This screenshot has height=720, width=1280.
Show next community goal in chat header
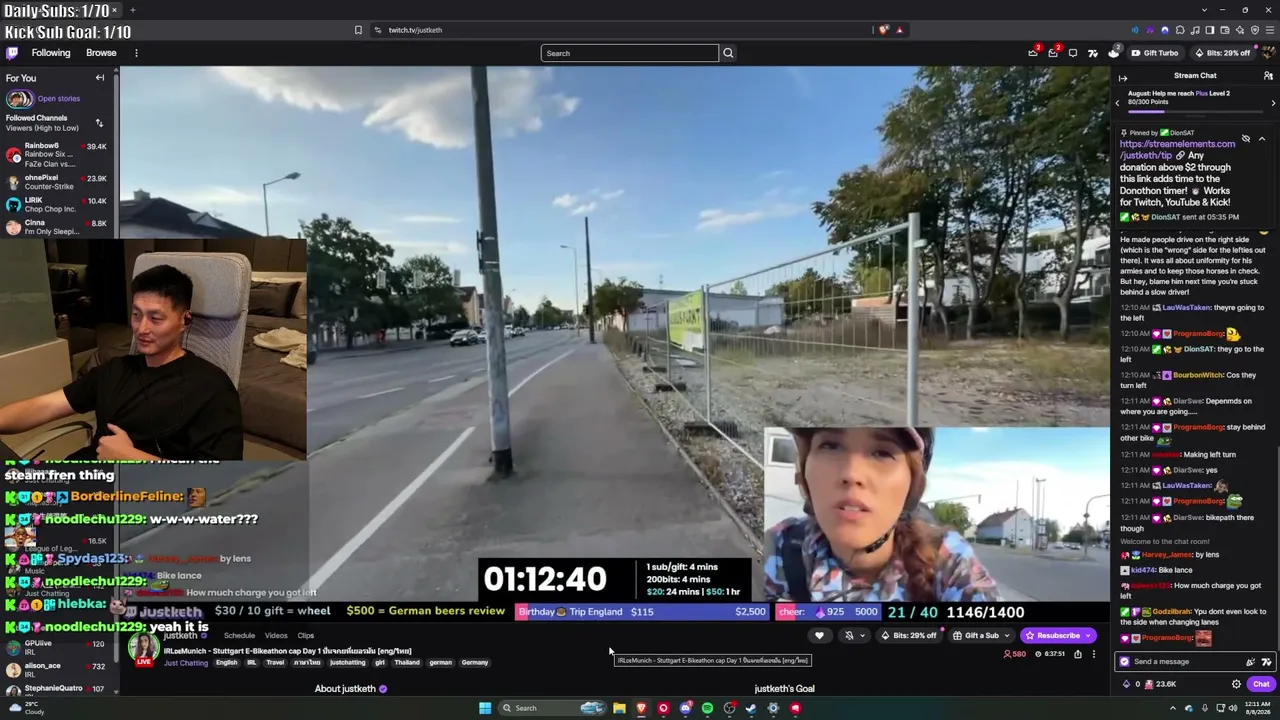pos(1273,103)
